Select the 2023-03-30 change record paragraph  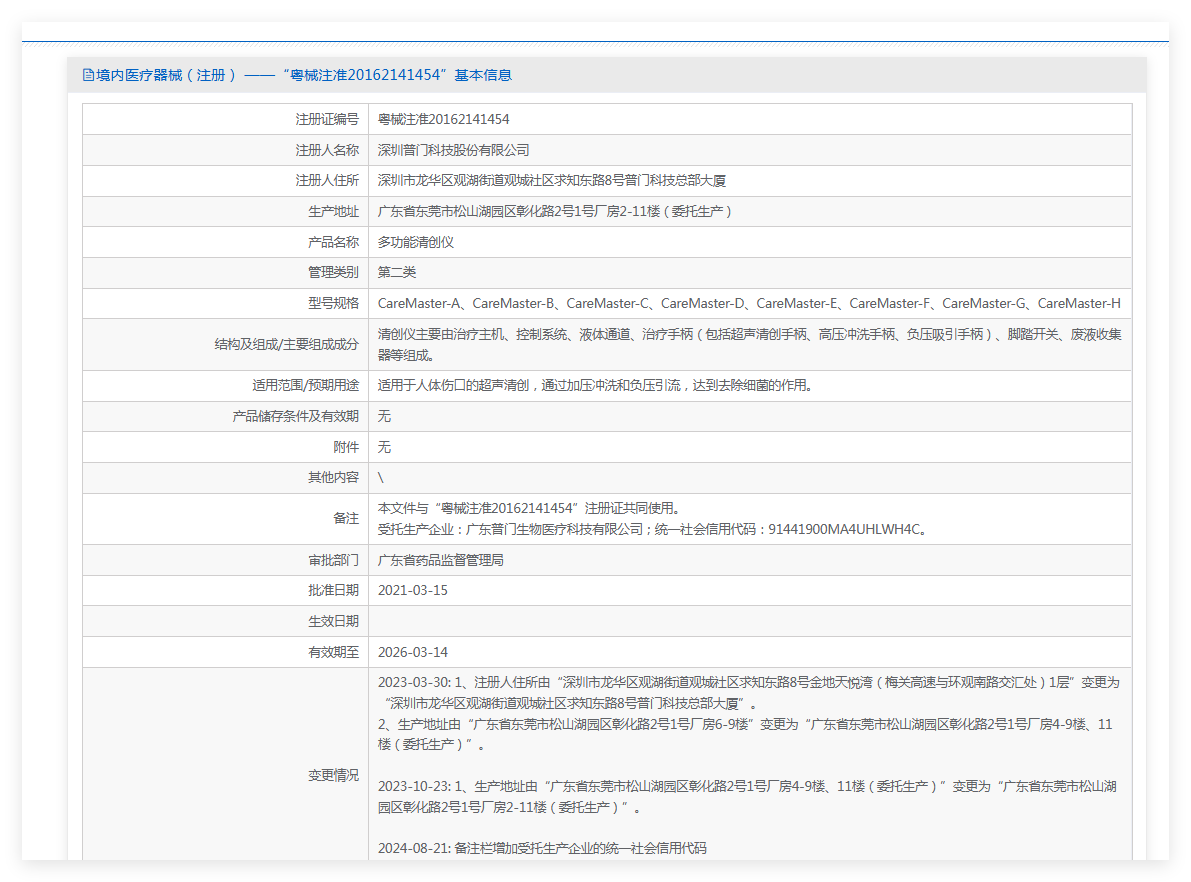pos(749,713)
